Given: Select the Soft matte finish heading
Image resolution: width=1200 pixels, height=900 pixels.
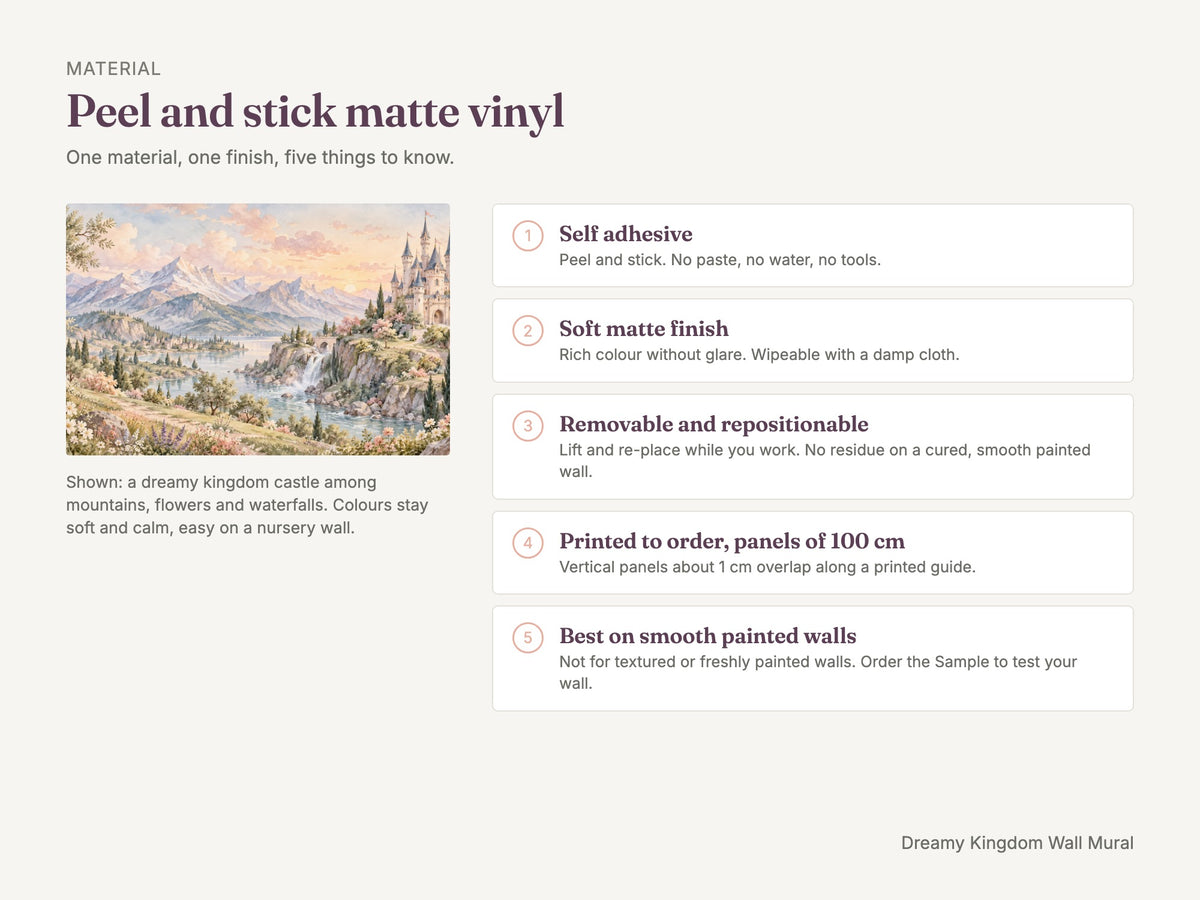Looking at the screenshot, I should [x=644, y=329].
